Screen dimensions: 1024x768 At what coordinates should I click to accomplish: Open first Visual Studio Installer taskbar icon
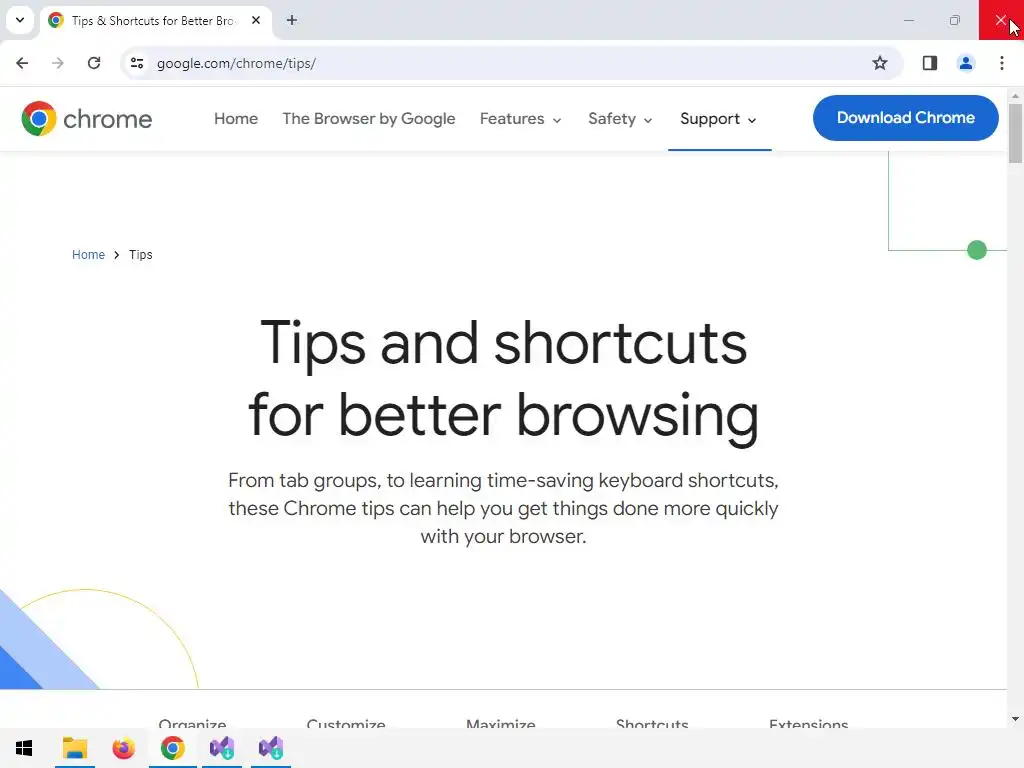tap(222, 748)
